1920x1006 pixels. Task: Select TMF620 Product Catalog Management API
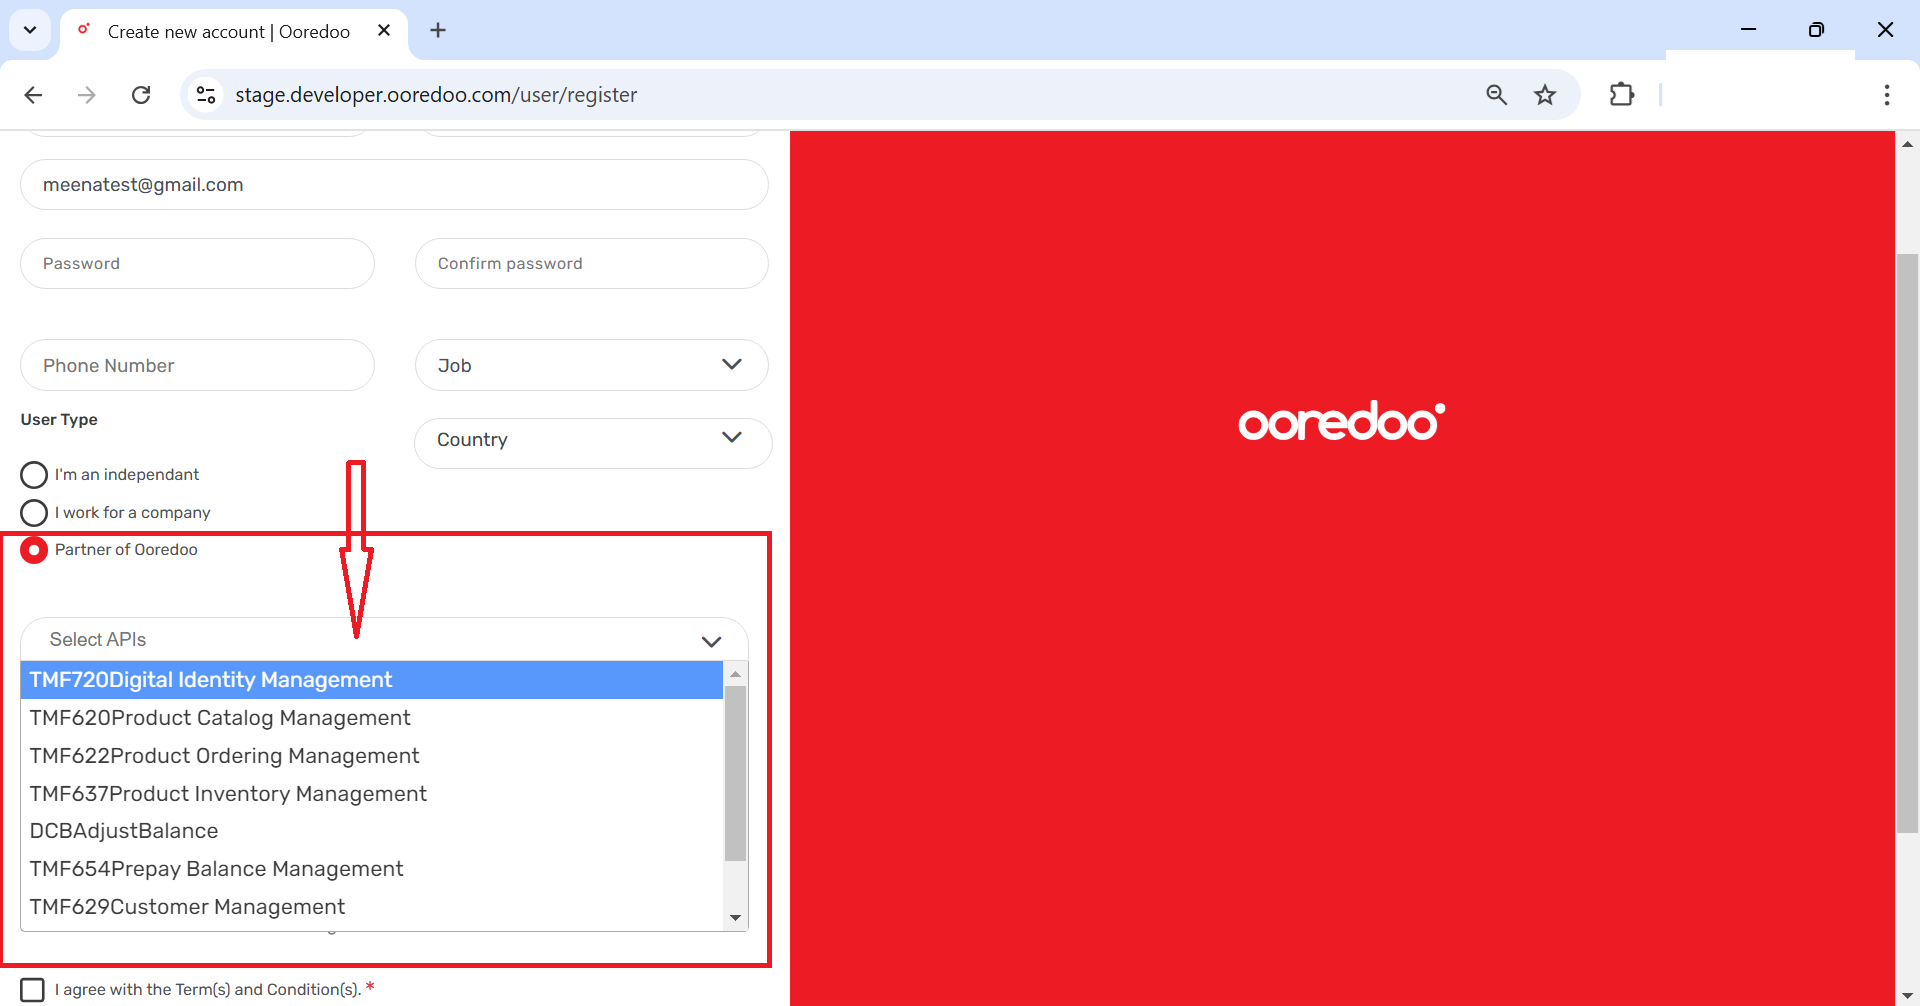[x=220, y=717]
